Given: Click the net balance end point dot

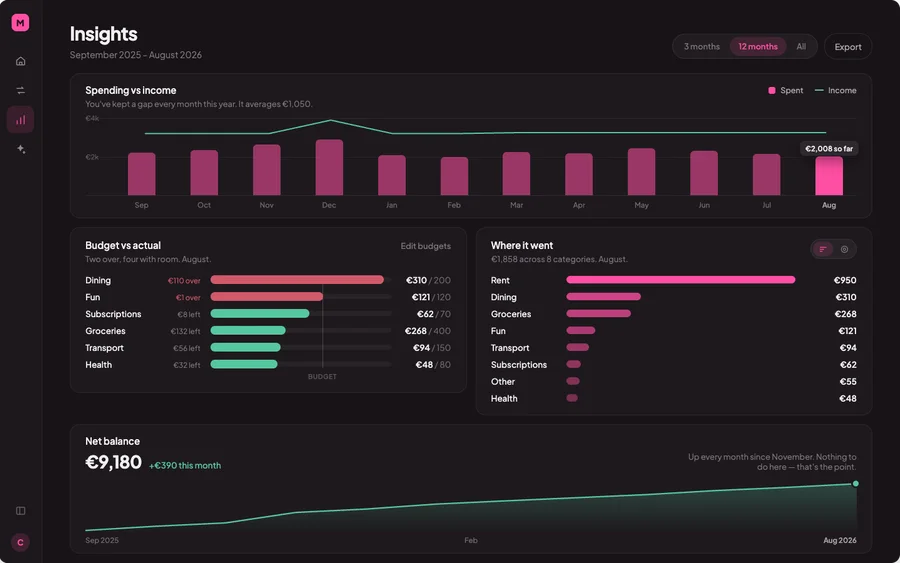Looking at the screenshot, I should pos(855,484).
